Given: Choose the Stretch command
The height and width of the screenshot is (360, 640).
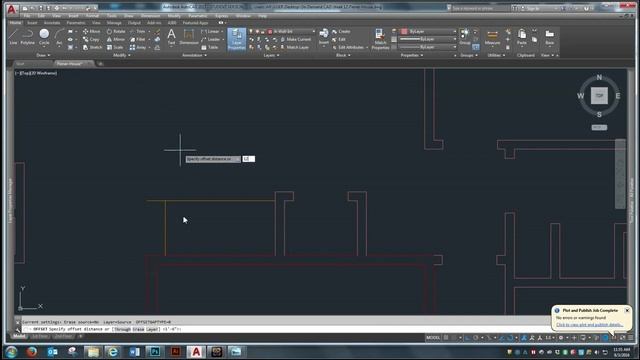Looking at the screenshot, I should coord(92,47).
